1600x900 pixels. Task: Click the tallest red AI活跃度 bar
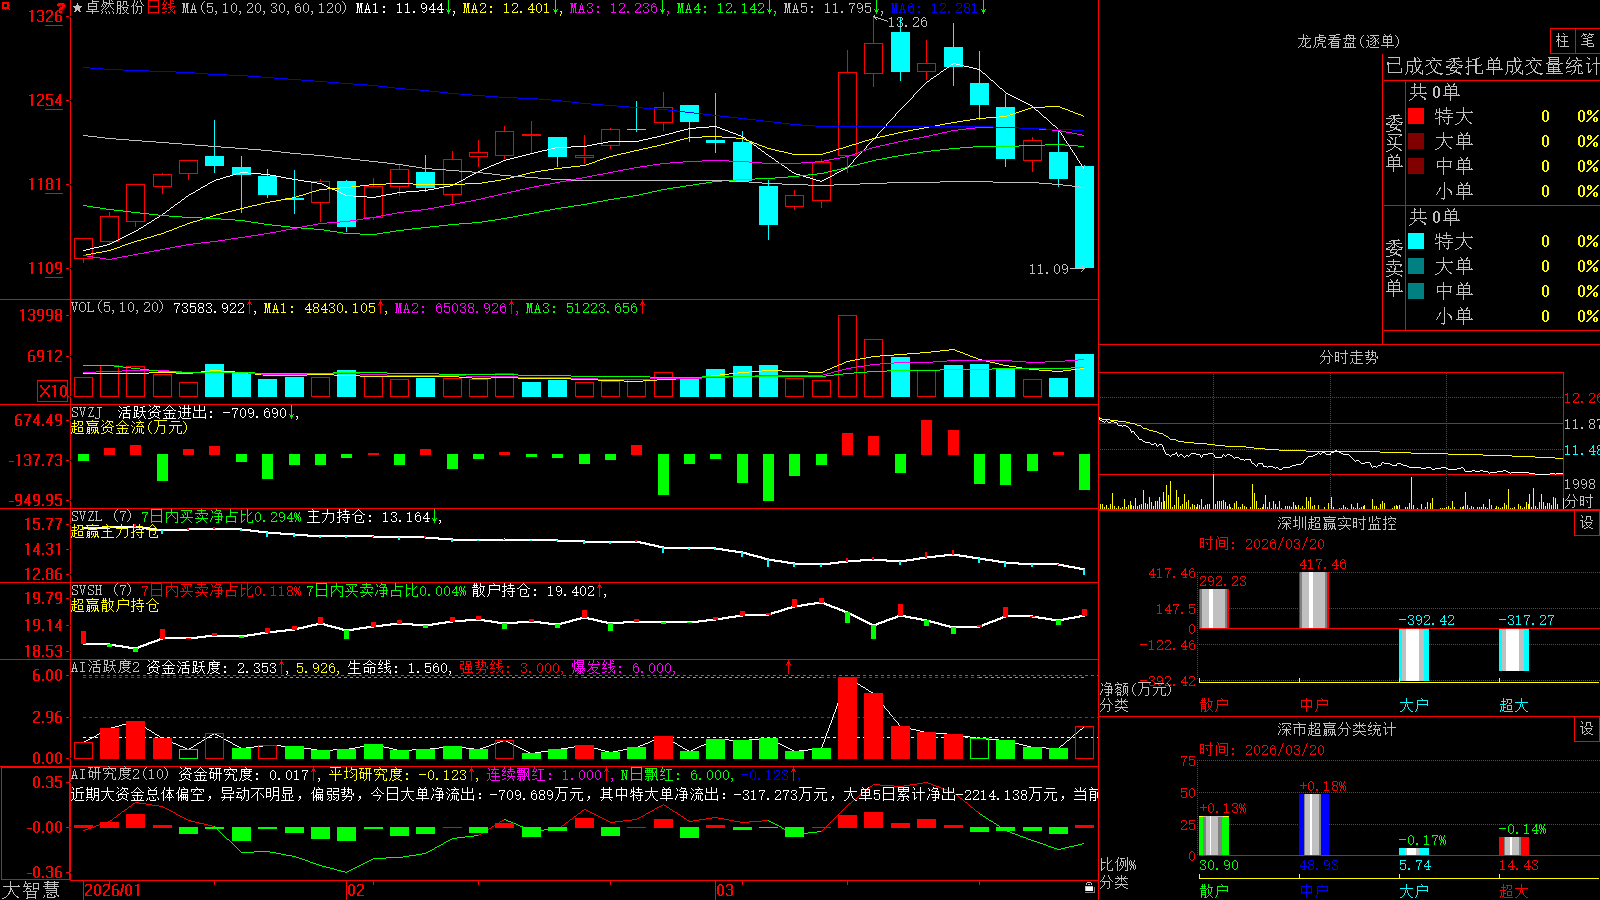point(847,718)
